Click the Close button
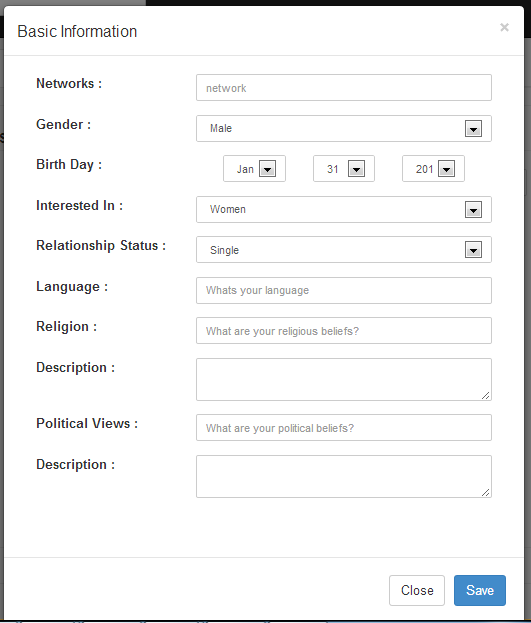This screenshot has height=623, width=531. [417, 590]
